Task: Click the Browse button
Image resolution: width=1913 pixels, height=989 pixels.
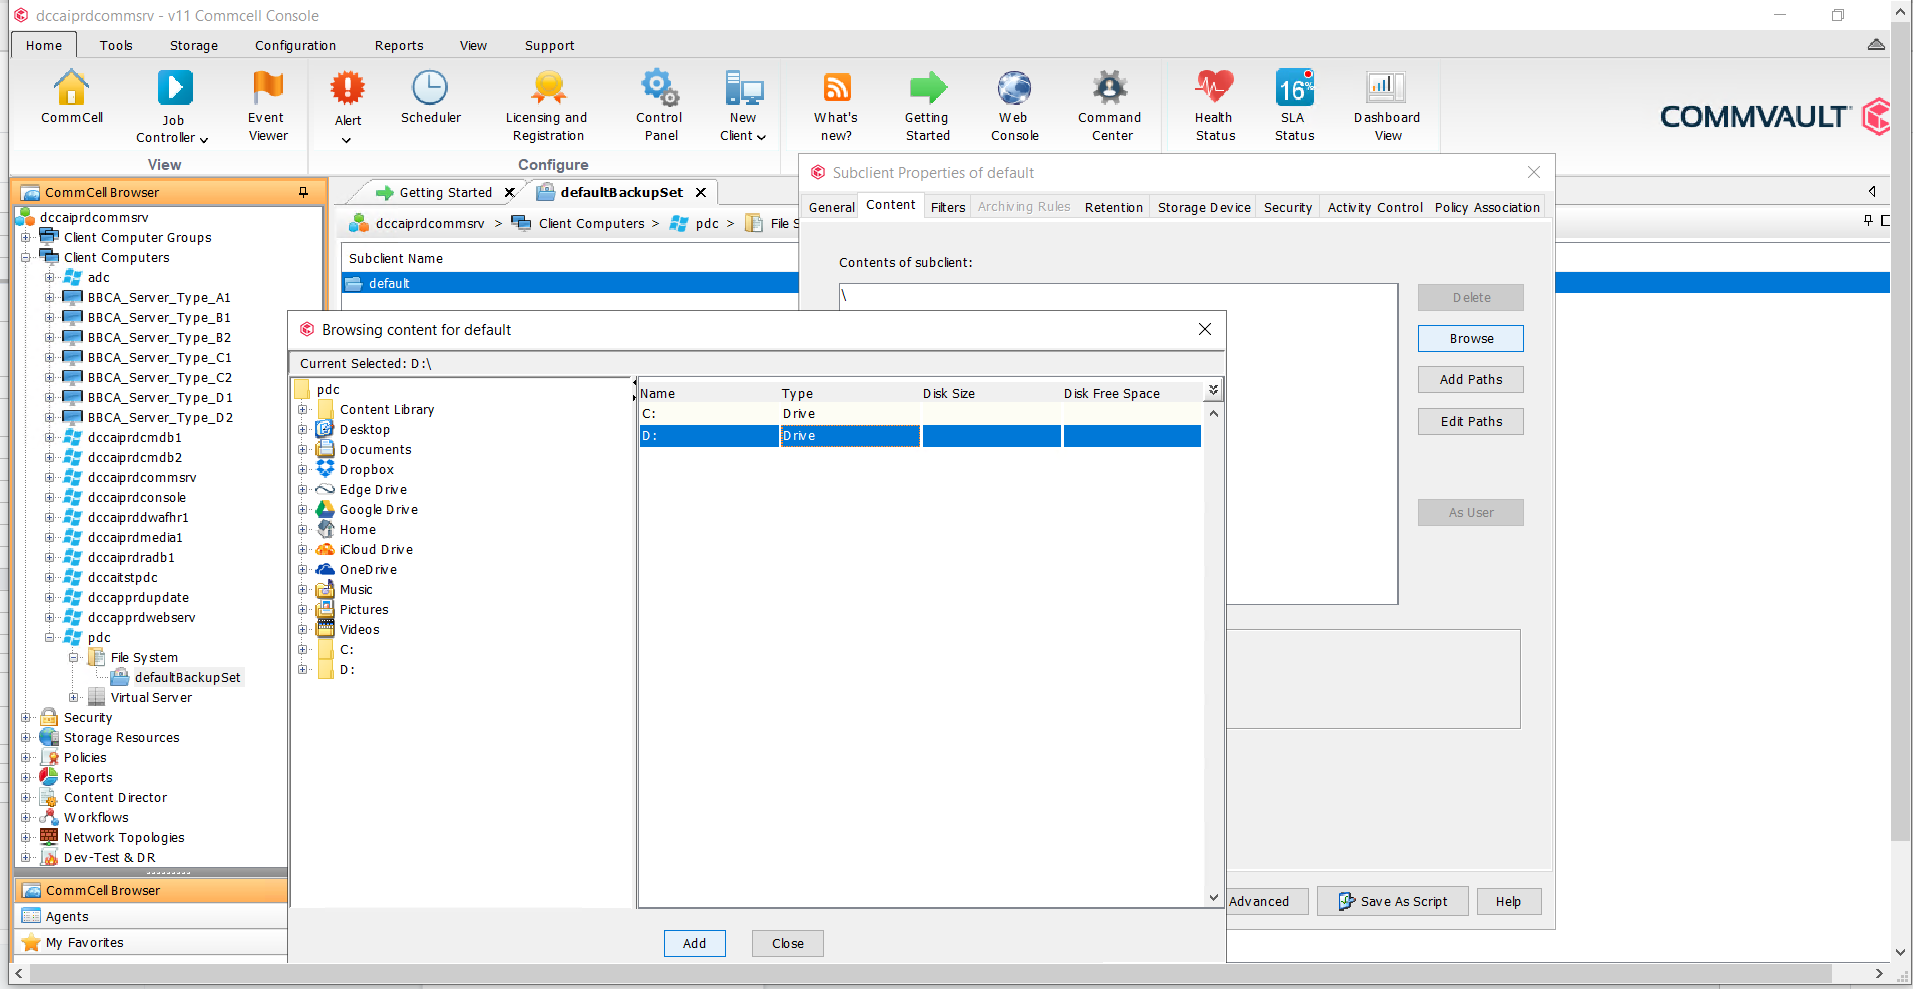Action: pyautogui.click(x=1470, y=338)
